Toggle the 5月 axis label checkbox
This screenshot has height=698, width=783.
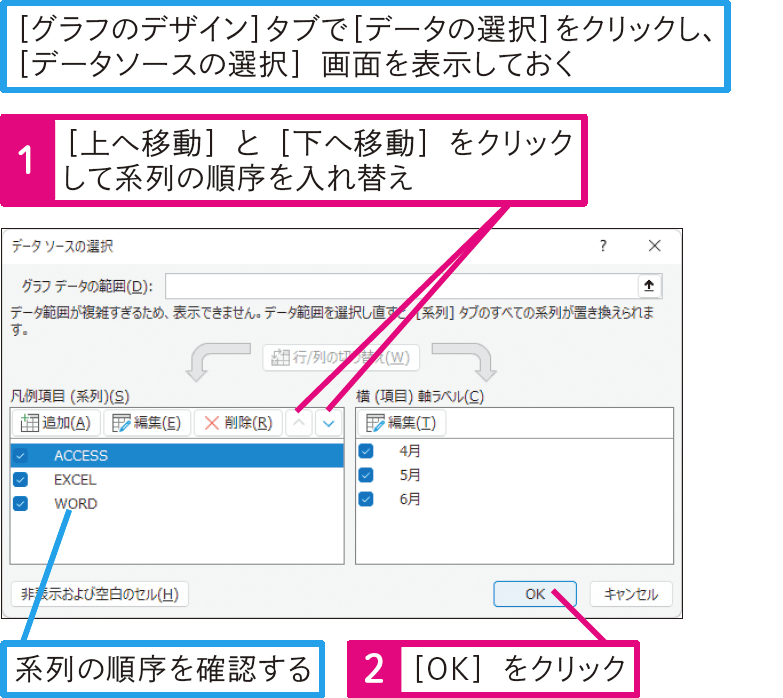366,474
